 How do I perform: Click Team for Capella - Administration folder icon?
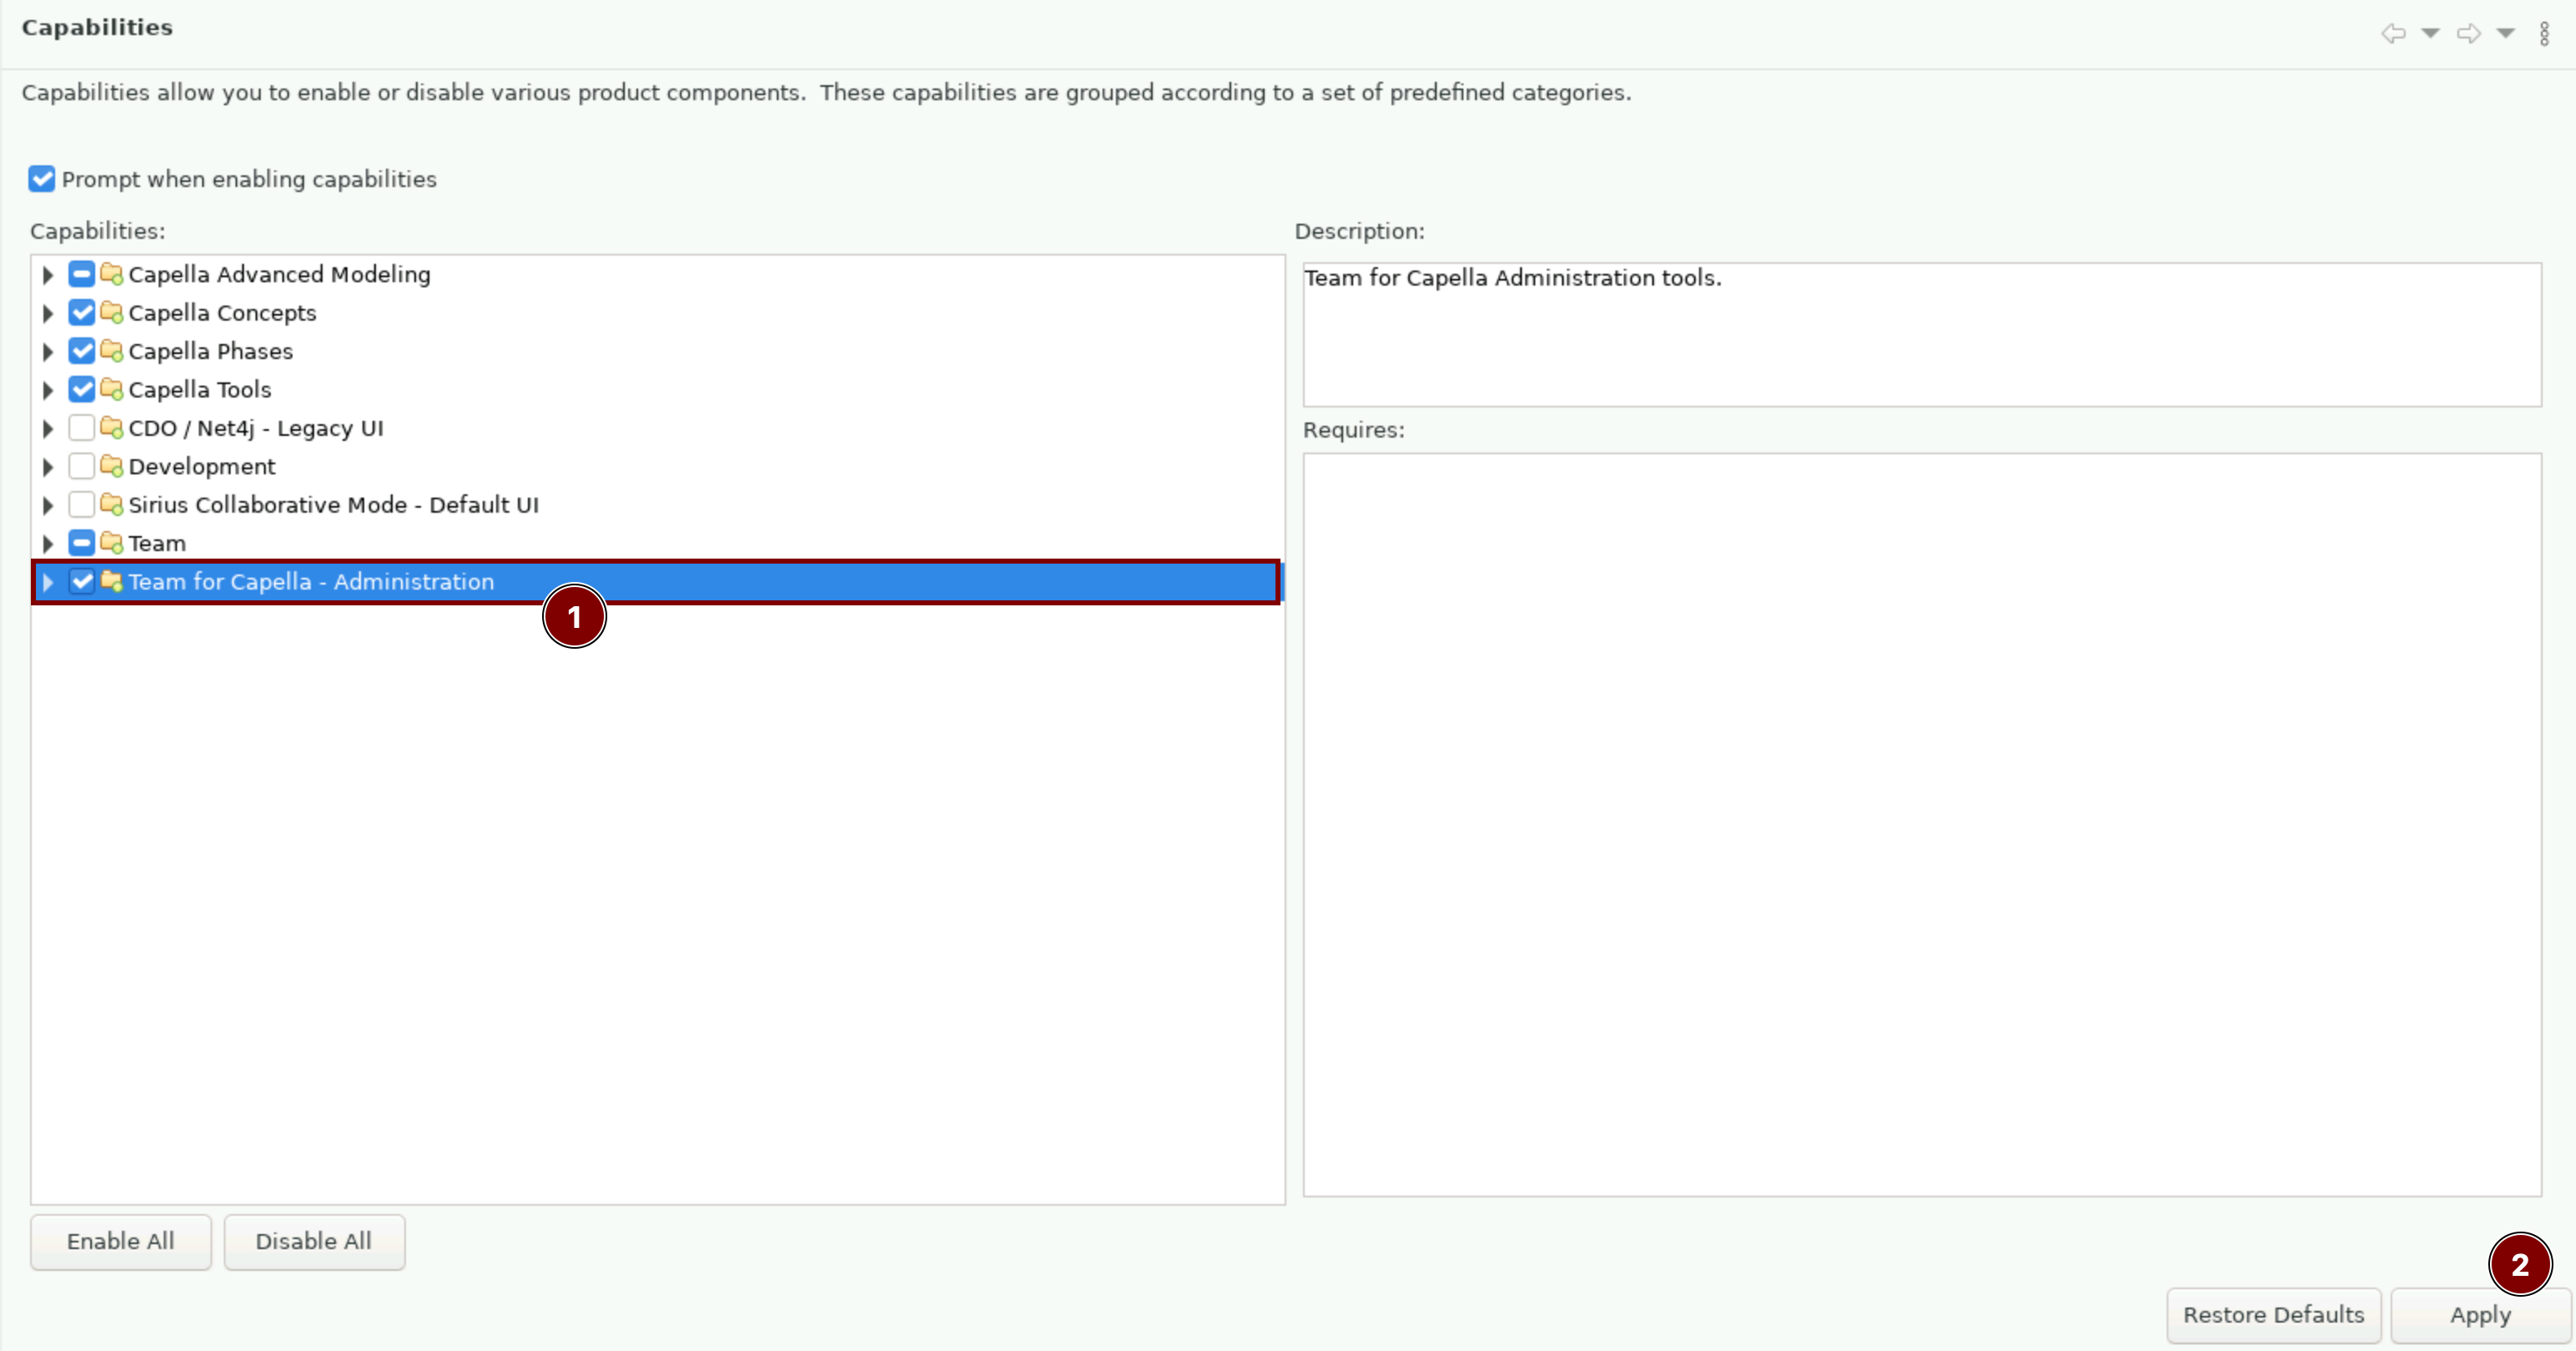112,581
